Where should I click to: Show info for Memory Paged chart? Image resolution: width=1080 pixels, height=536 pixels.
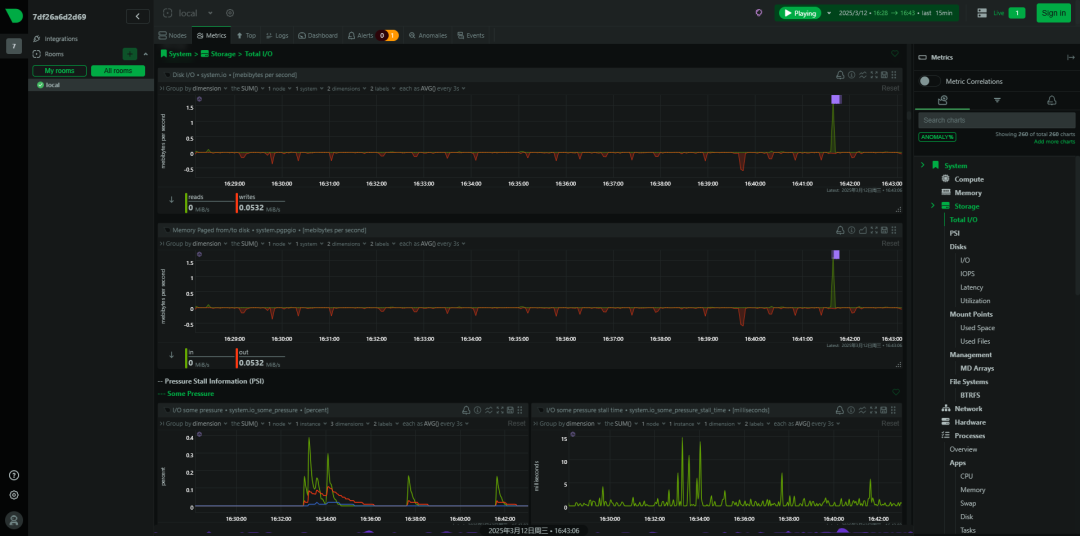[x=851, y=229]
